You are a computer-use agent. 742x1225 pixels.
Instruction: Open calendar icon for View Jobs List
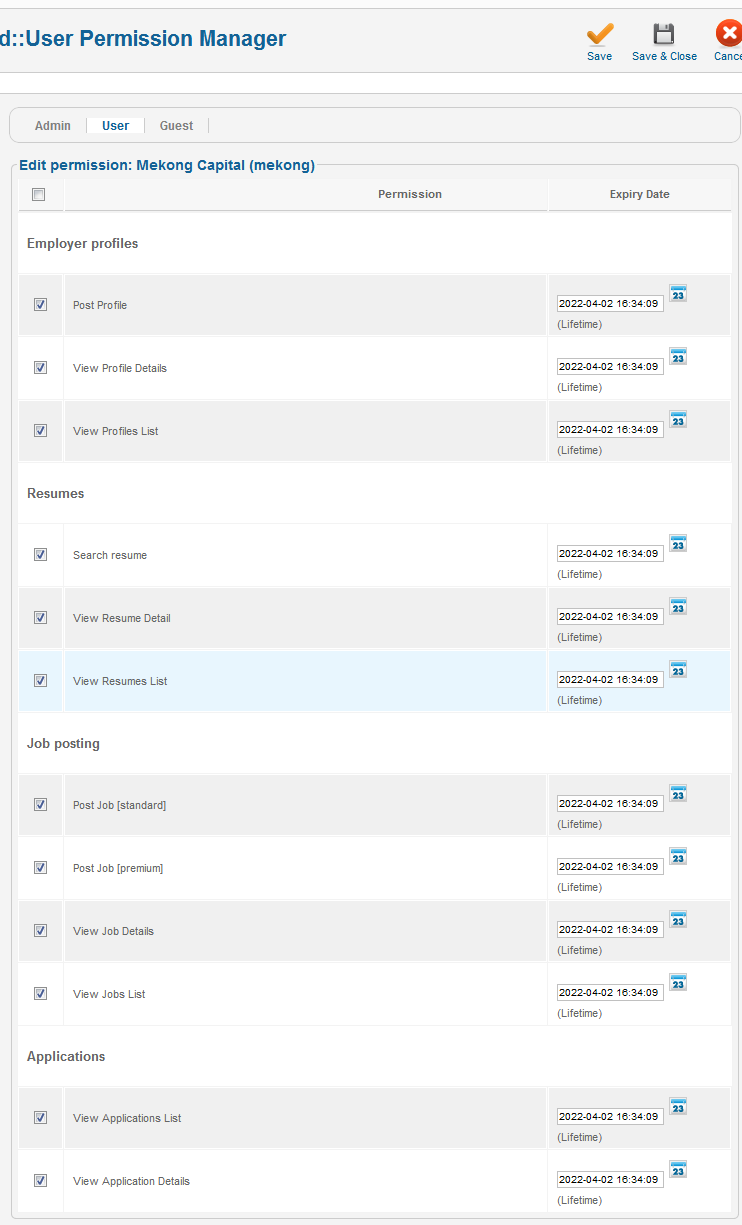point(678,983)
